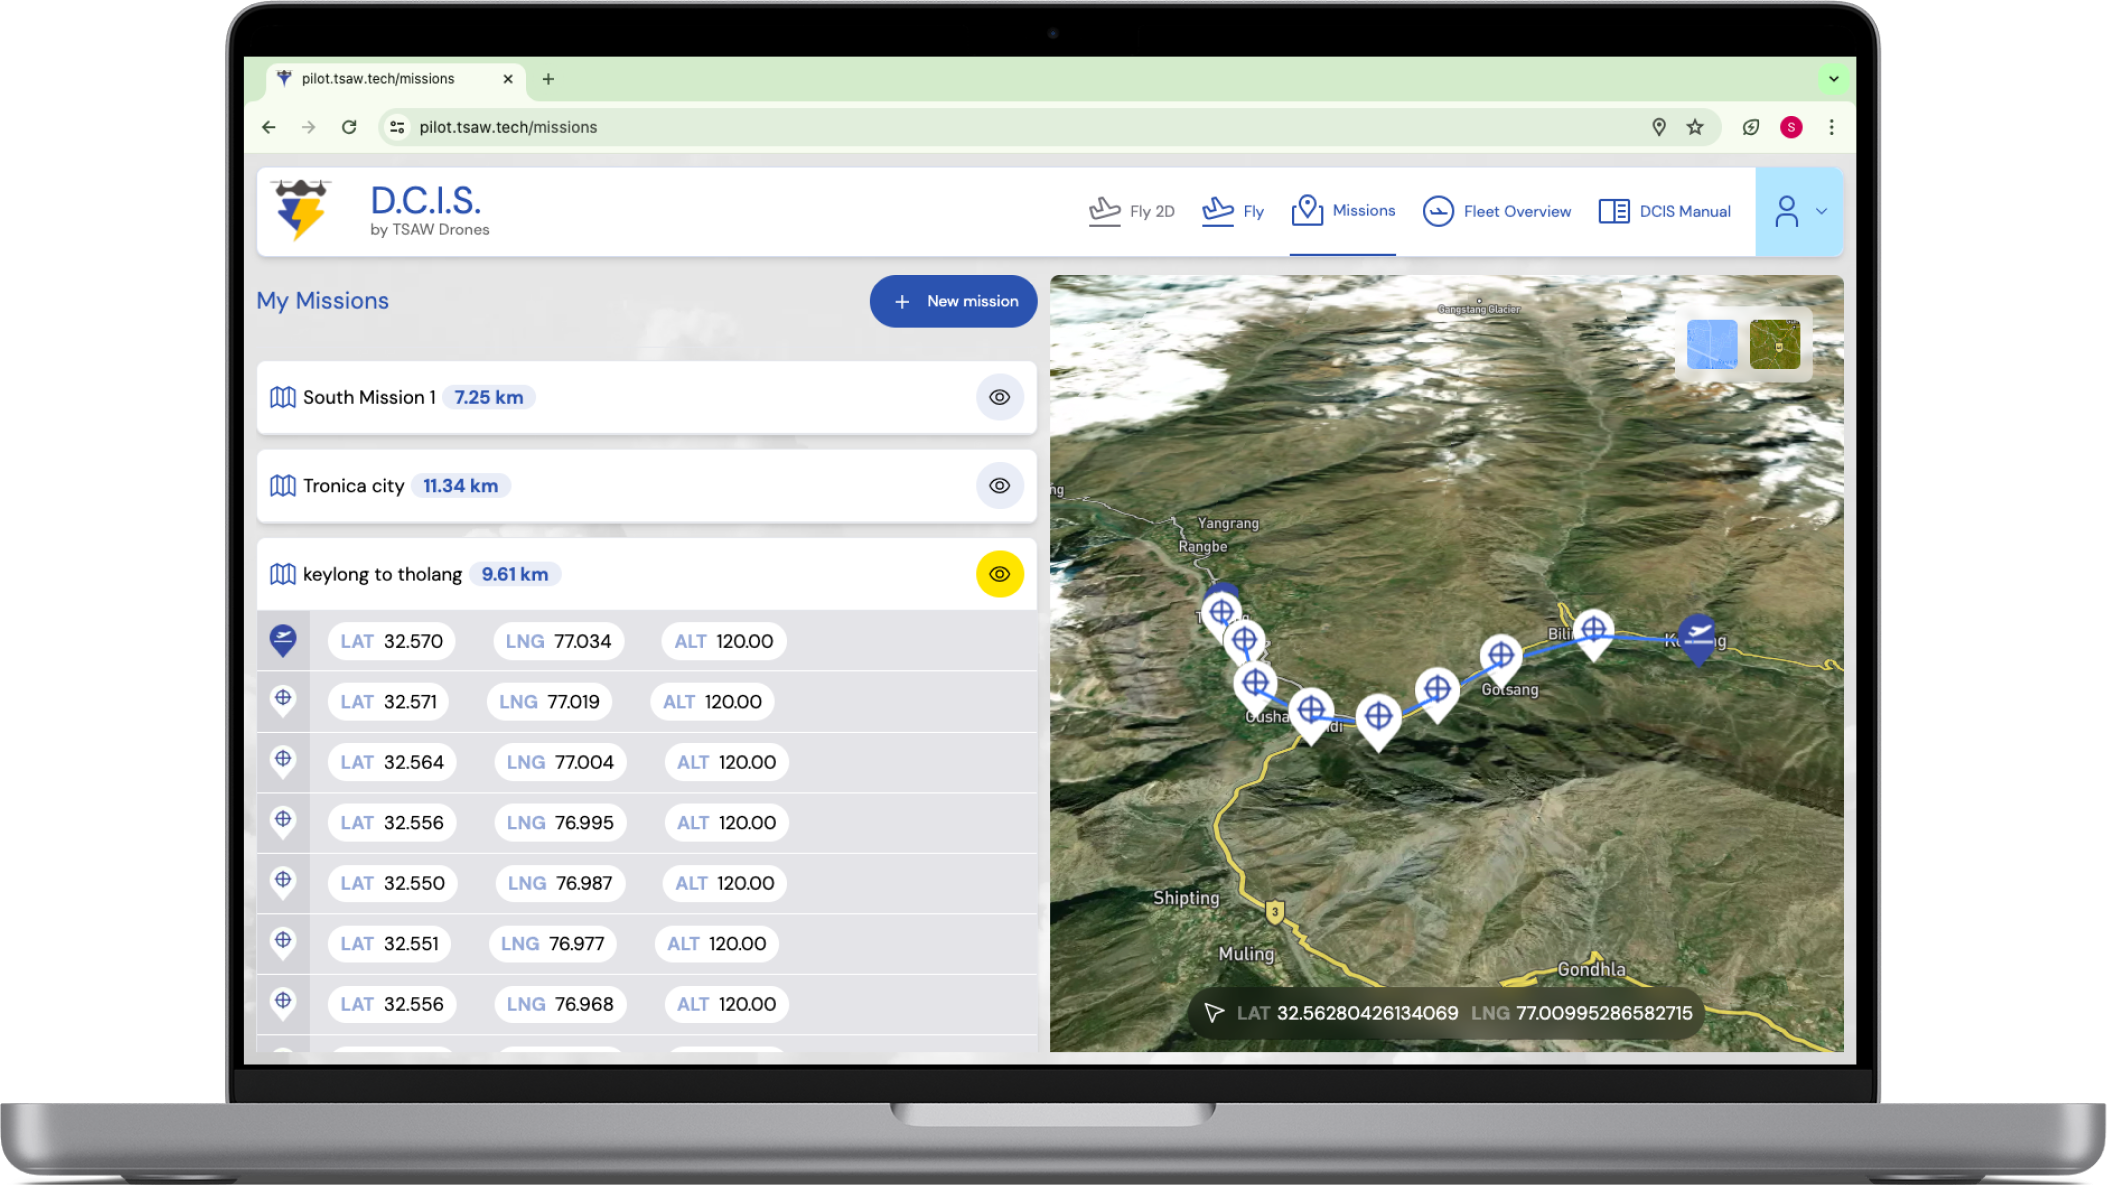Open user profile dropdown menu
This screenshot has height=1185, width=2107.
coord(1798,211)
